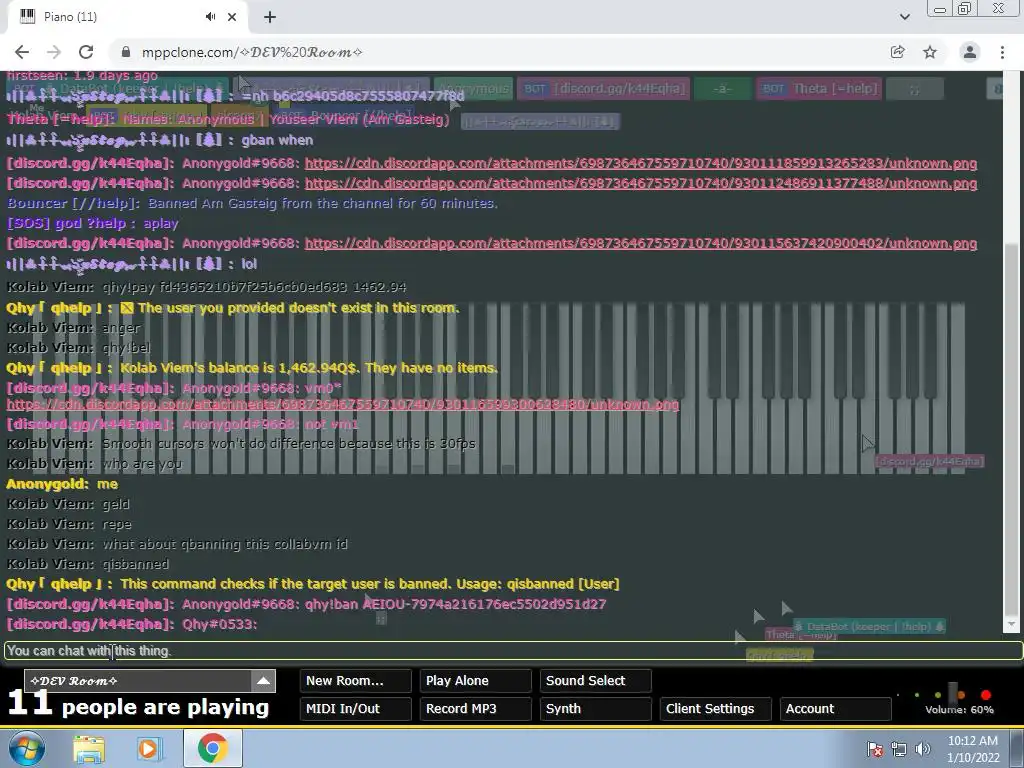Image resolution: width=1024 pixels, height=768 pixels.
Task: Click the browser forward arrow
Action: click(x=54, y=52)
